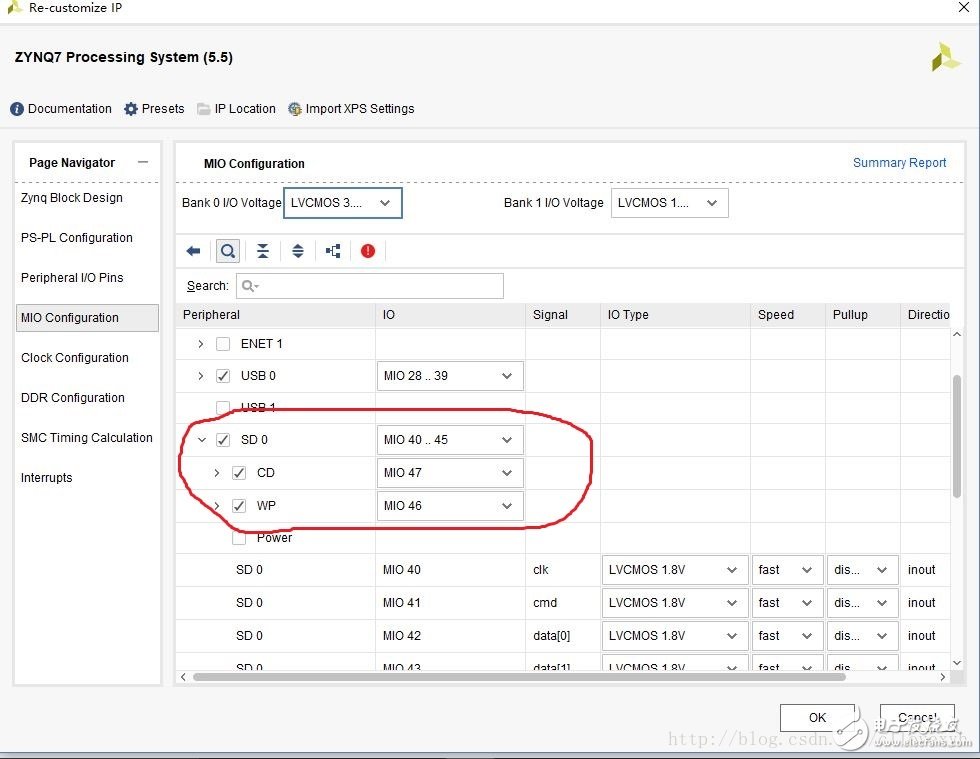Click the OK button
This screenshot has width=980, height=759.
point(817,717)
